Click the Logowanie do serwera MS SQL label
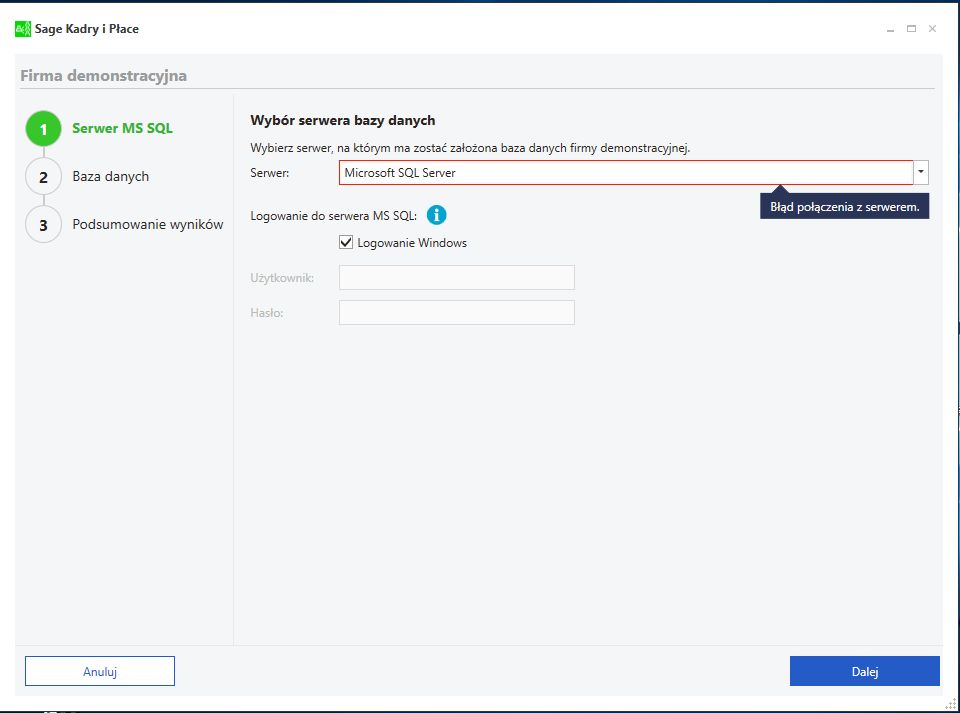The width and height of the screenshot is (960, 713). click(x=334, y=215)
